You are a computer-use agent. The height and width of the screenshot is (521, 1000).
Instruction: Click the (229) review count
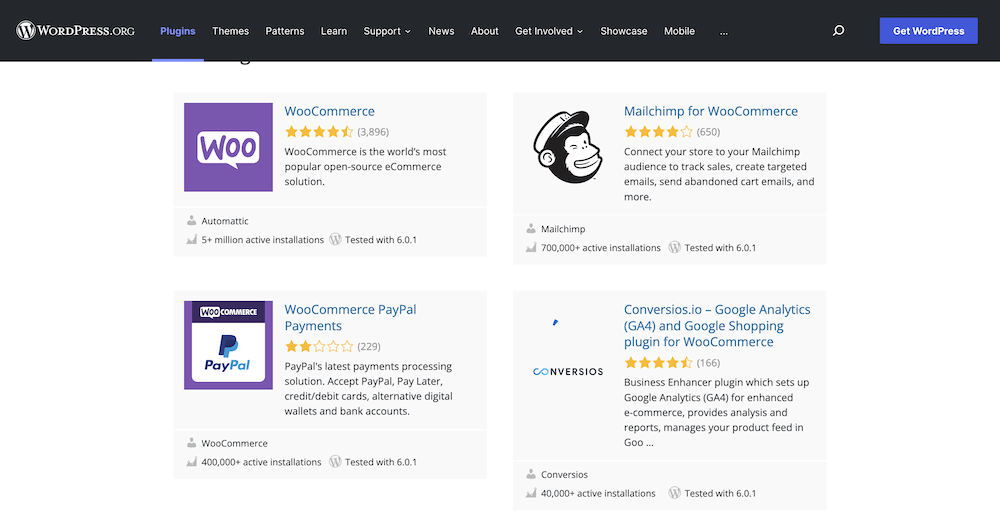(369, 346)
